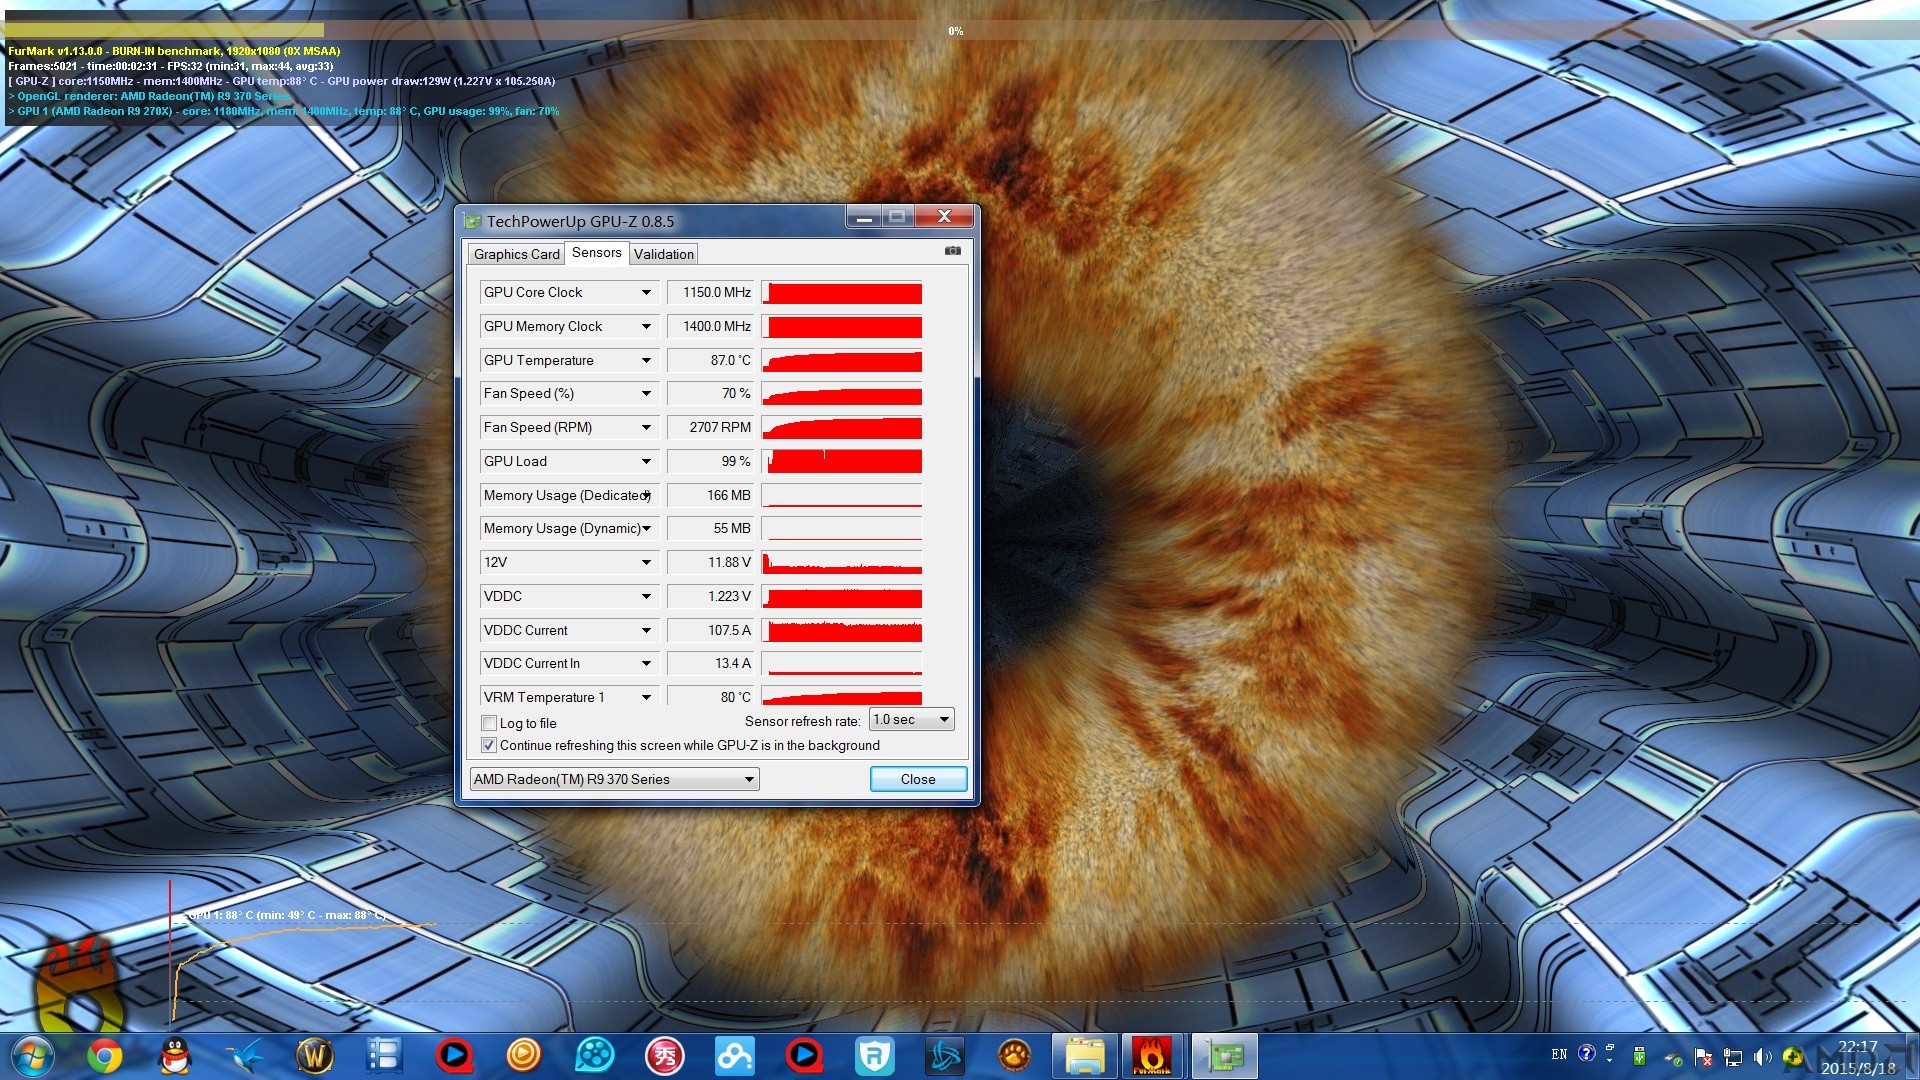Viewport: 1920px width, 1080px height.
Task: Expand the Memory Usage (Dedicated) dropdown
Action: click(646, 495)
